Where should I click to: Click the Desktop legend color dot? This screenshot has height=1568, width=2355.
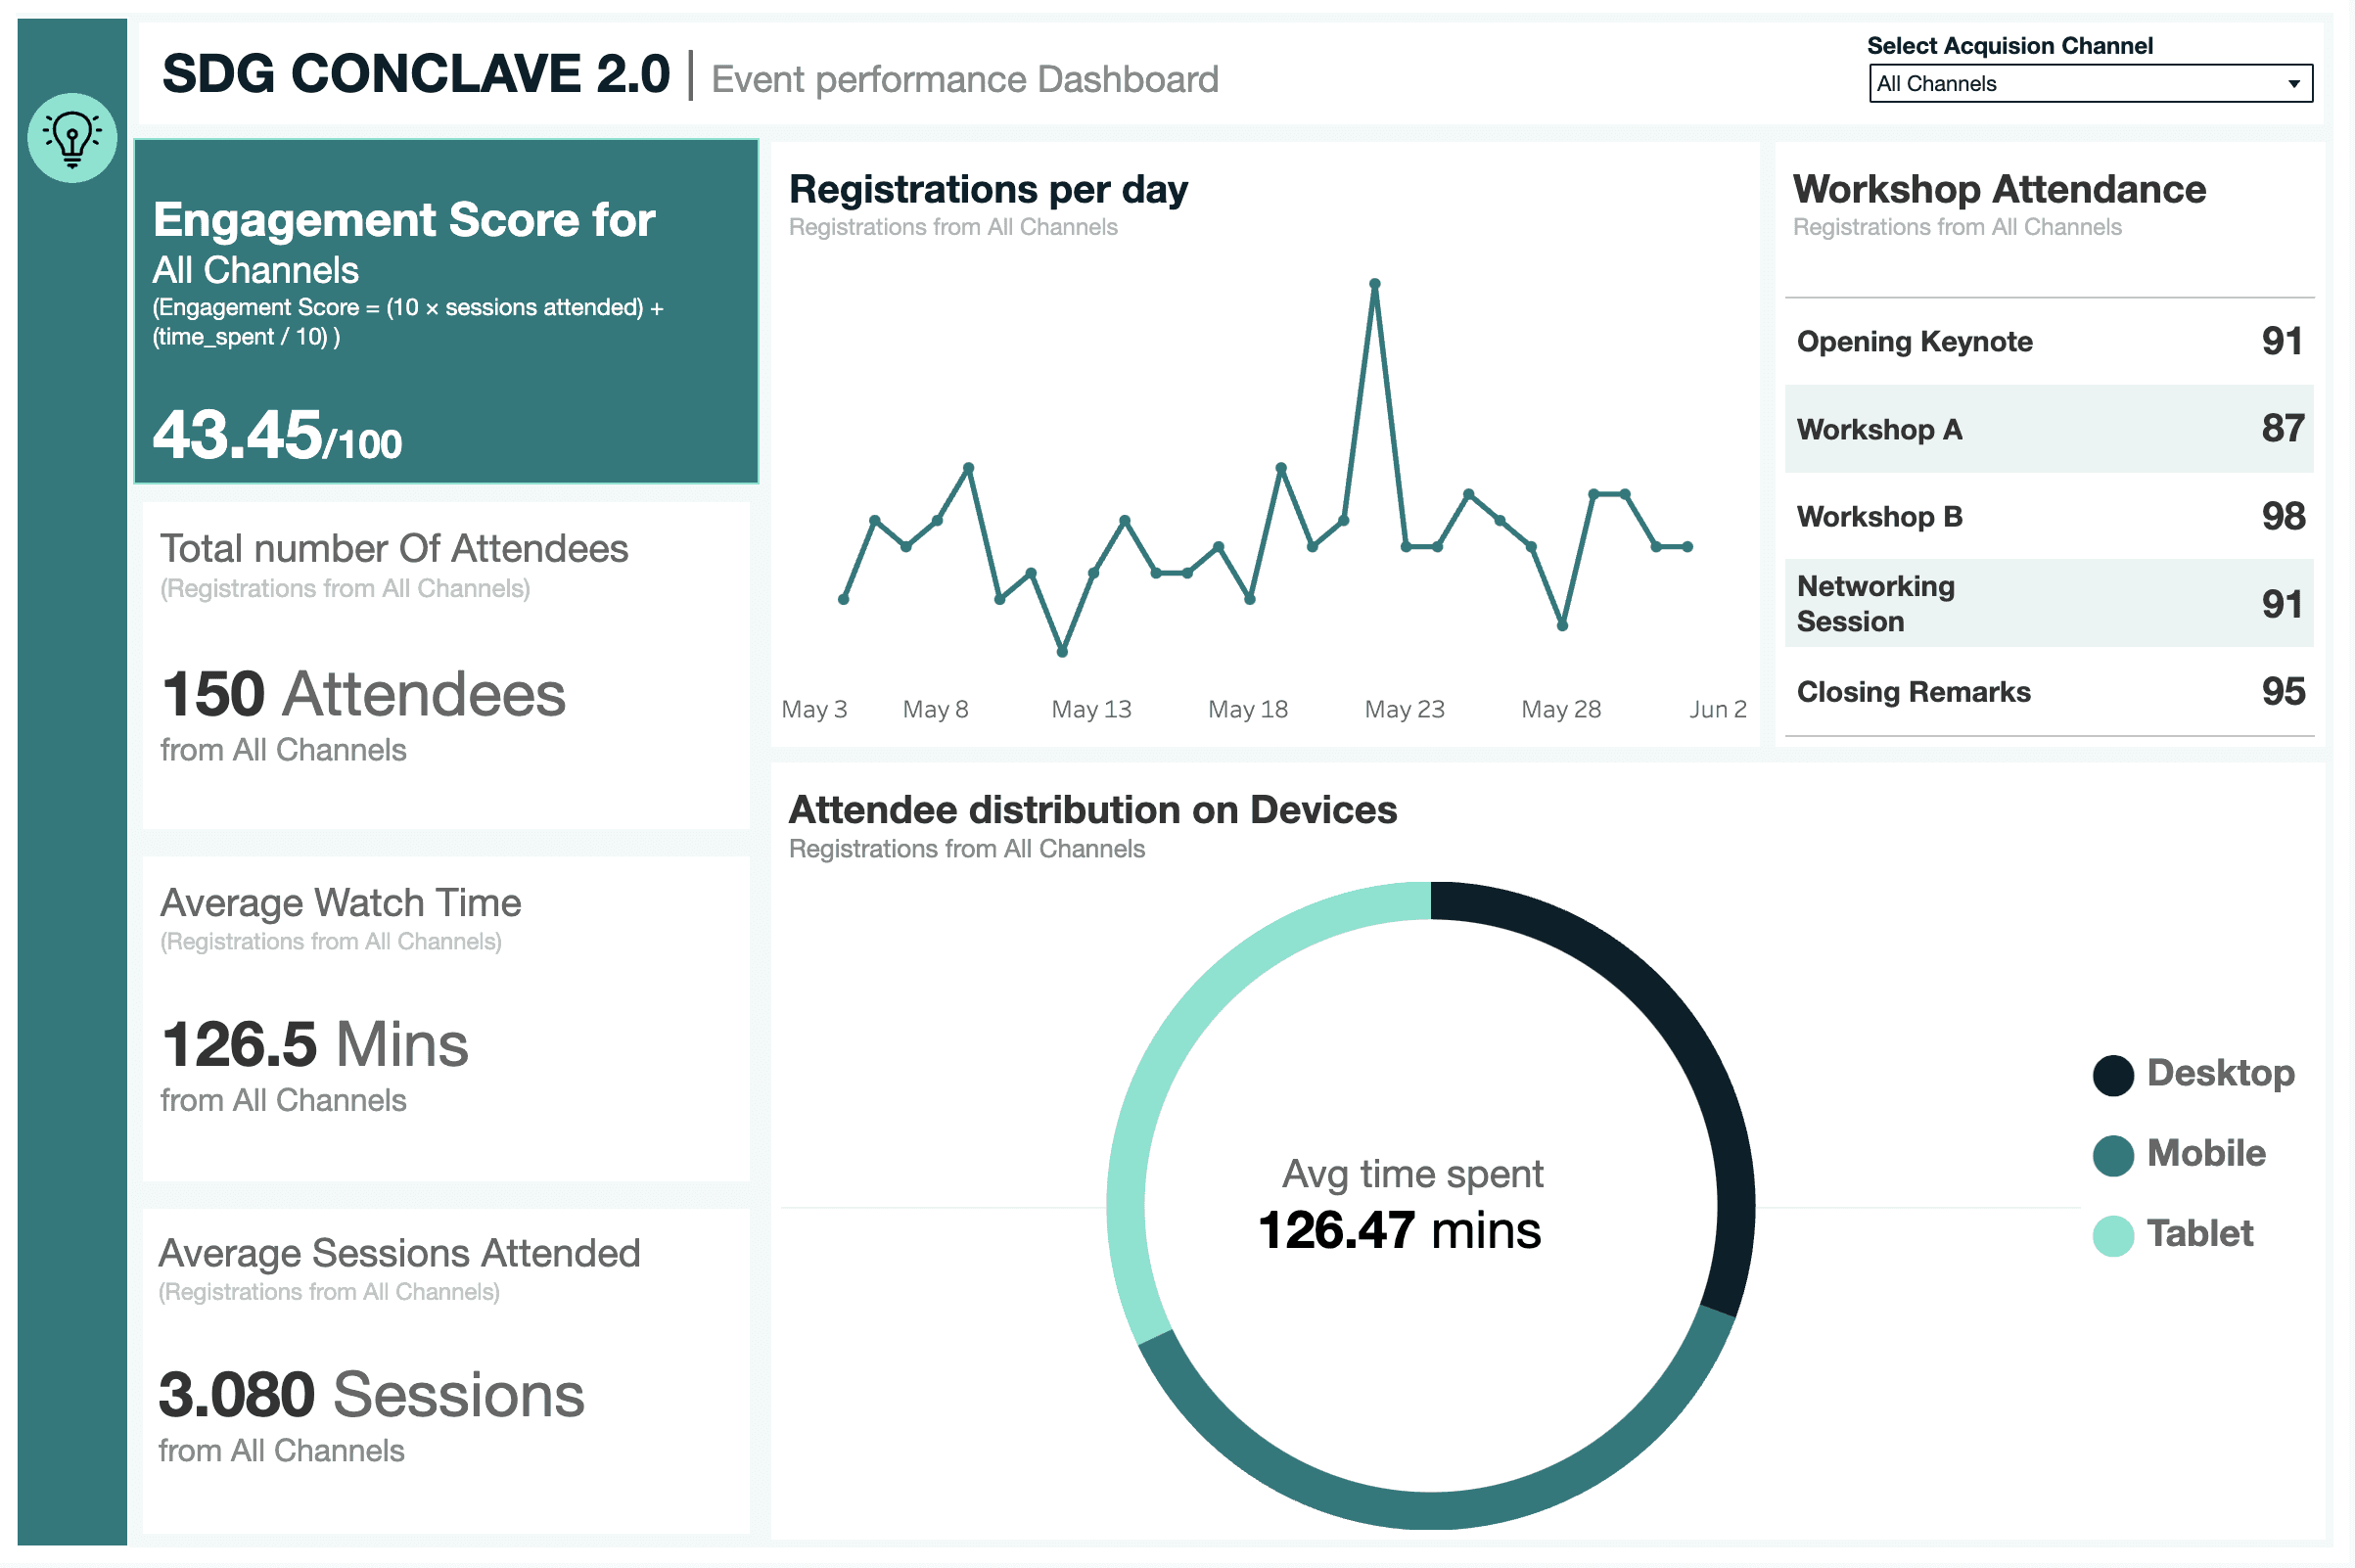[2113, 1075]
